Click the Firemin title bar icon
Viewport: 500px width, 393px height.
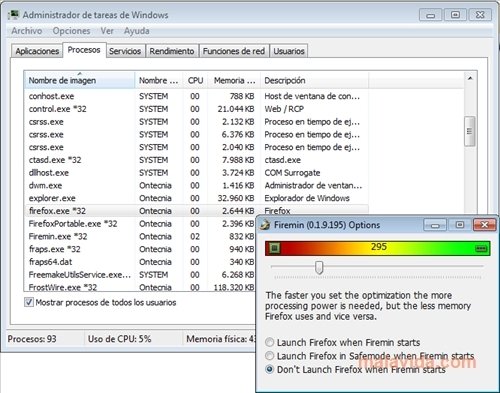265,225
